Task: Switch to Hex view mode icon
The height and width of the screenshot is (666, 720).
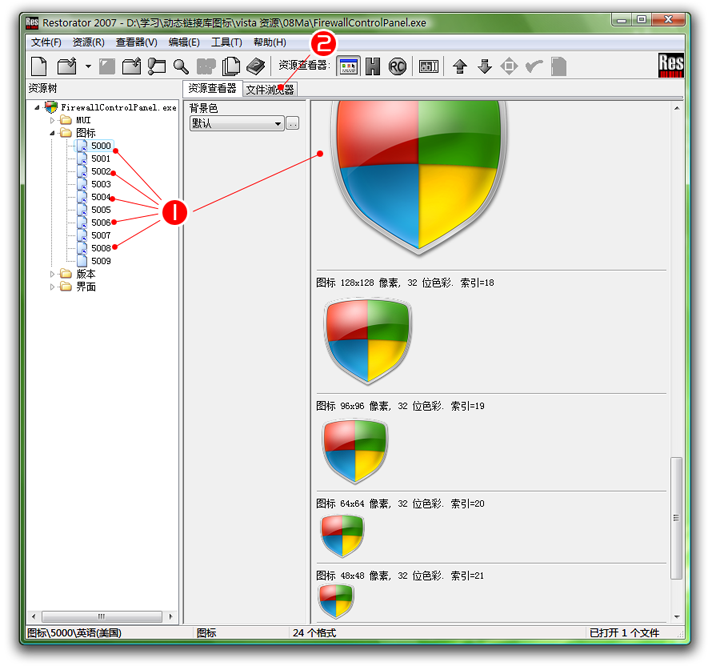Action: click(x=373, y=67)
